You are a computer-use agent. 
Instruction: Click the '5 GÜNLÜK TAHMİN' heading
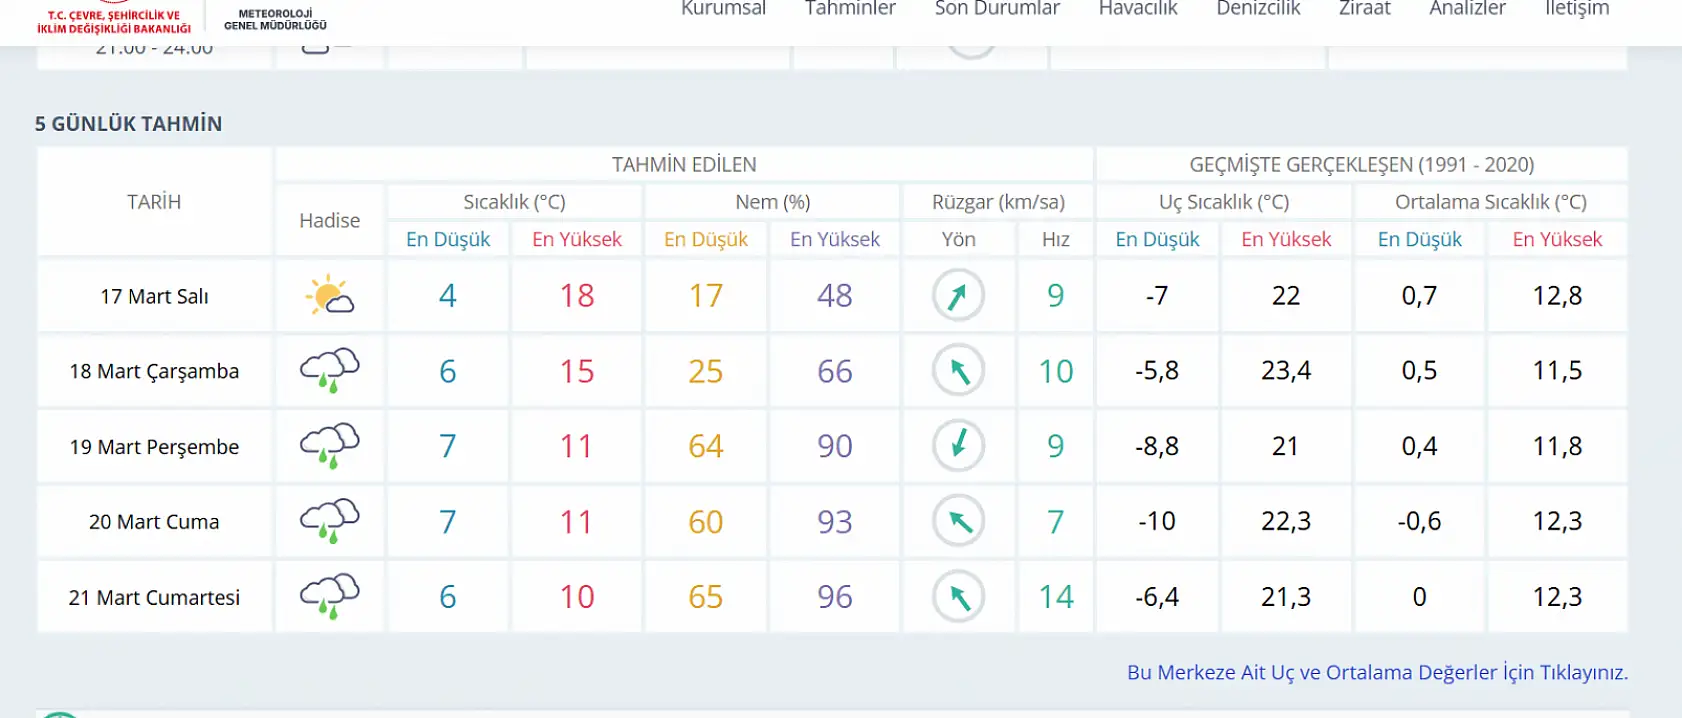point(128,124)
